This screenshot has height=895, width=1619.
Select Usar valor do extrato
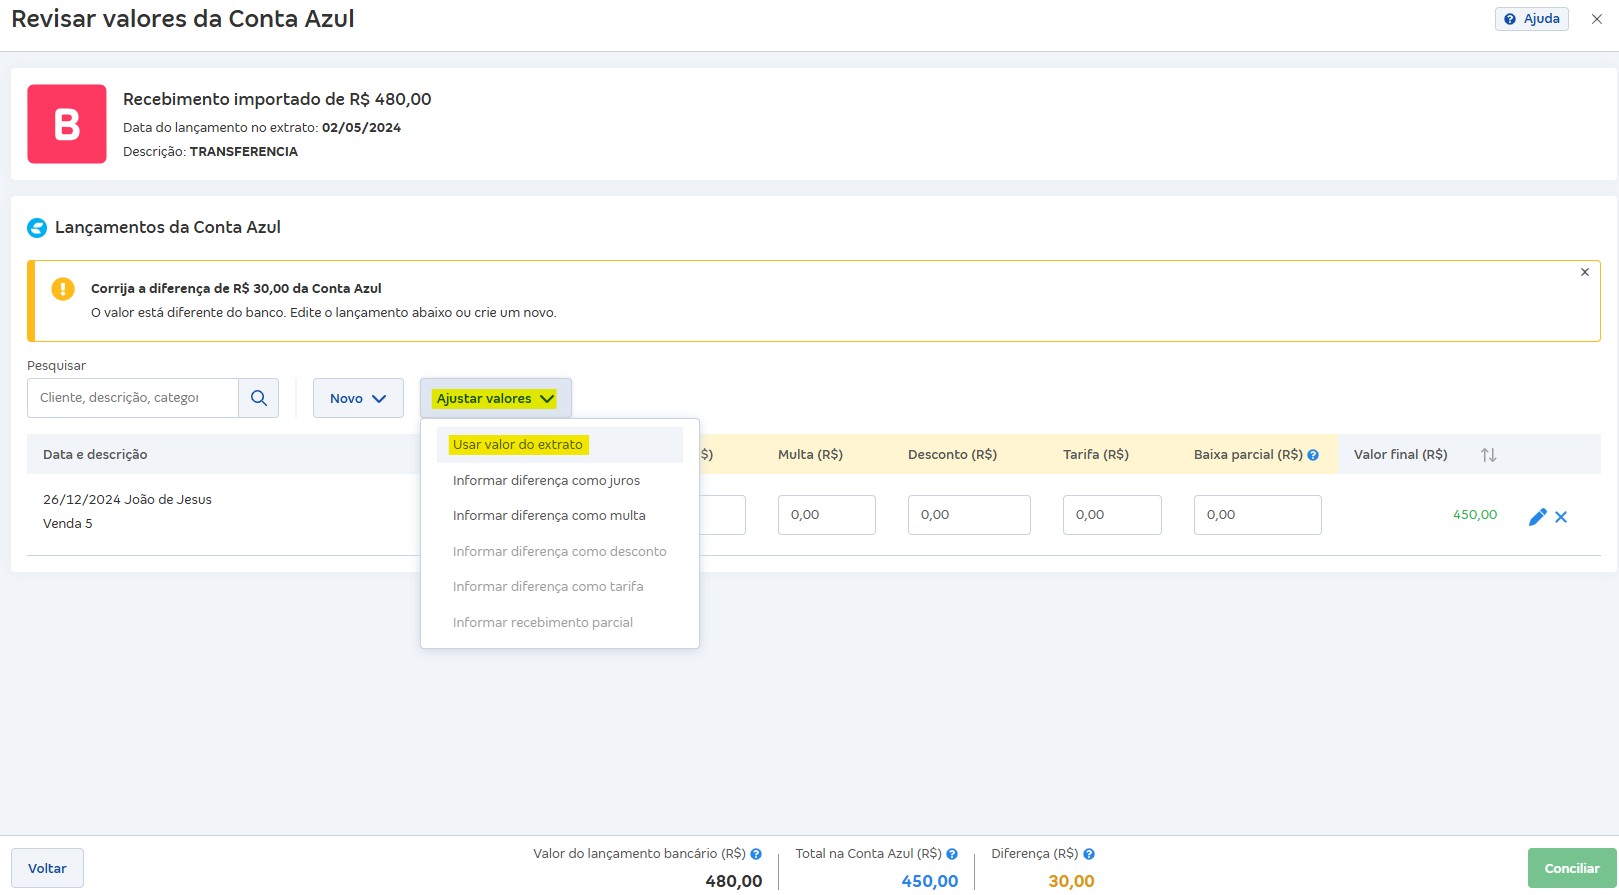click(559, 445)
